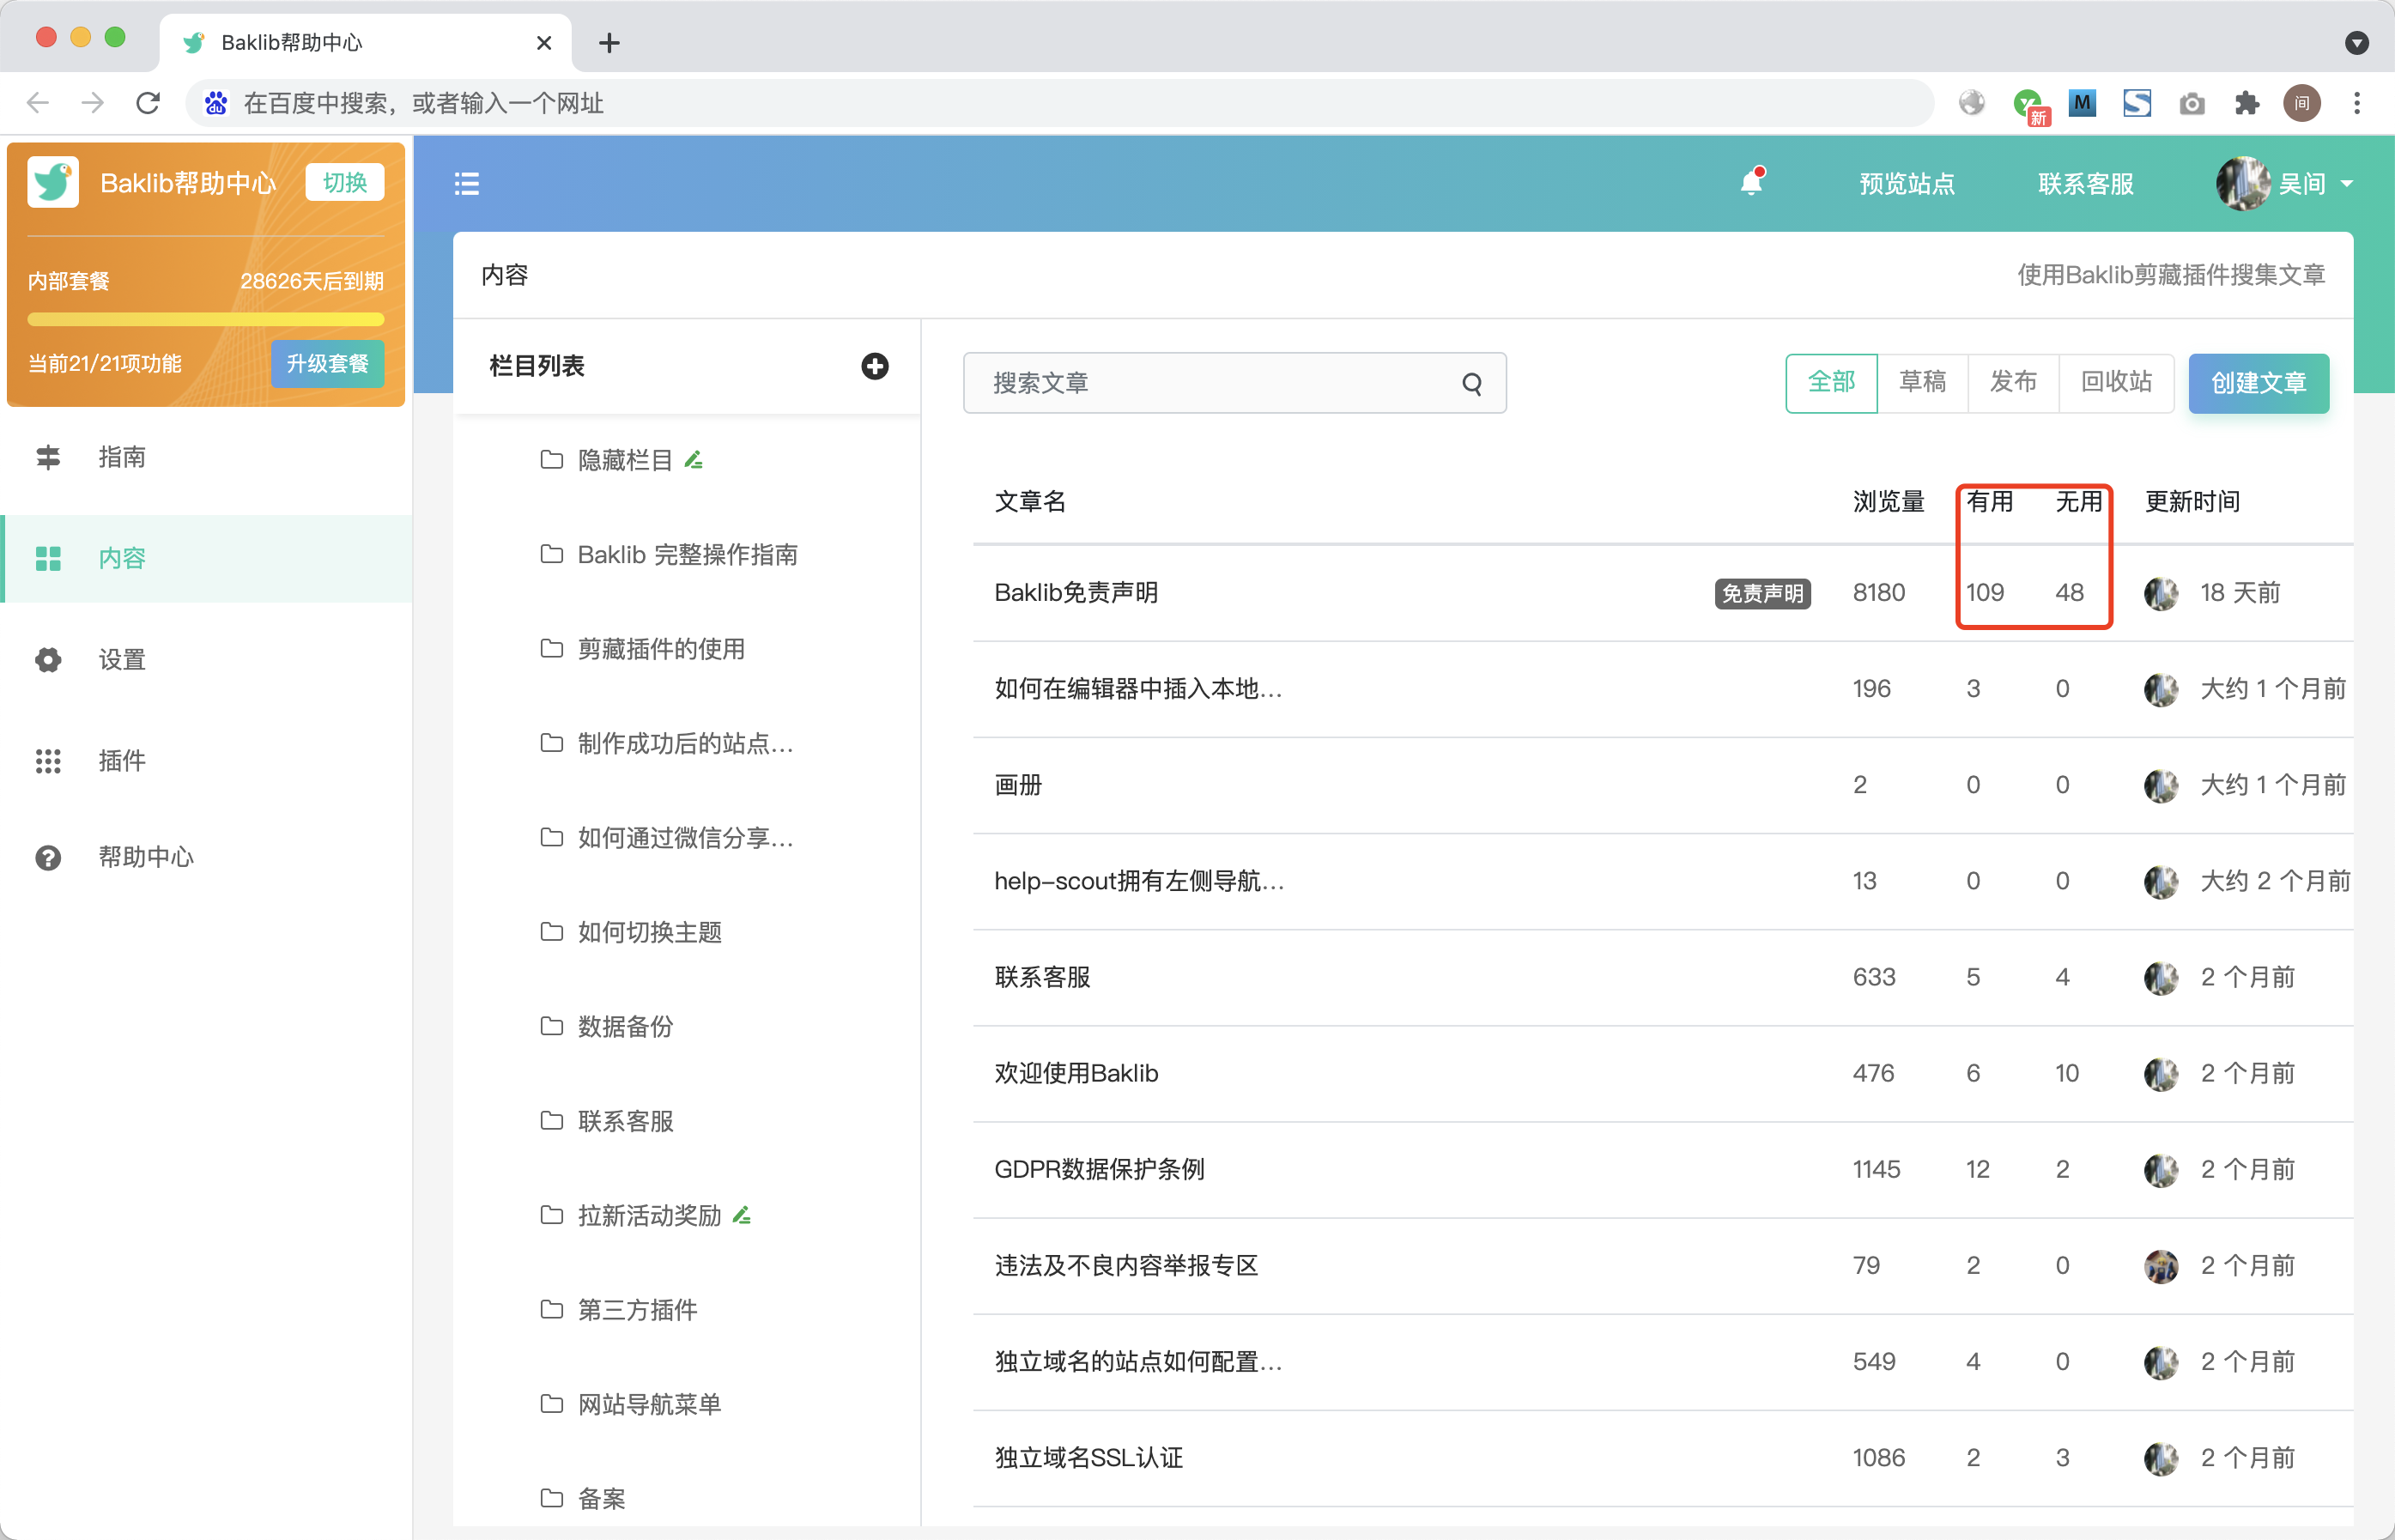The image size is (2395, 1540).
Task: Click the blue M extension icon
Action: pyautogui.click(x=2082, y=103)
